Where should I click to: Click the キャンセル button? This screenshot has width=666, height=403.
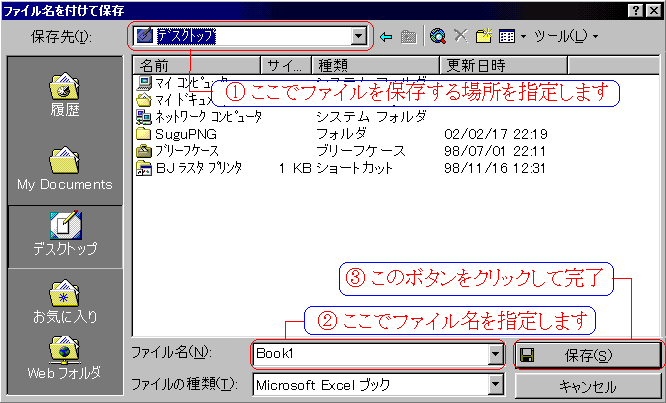click(587, 385)
